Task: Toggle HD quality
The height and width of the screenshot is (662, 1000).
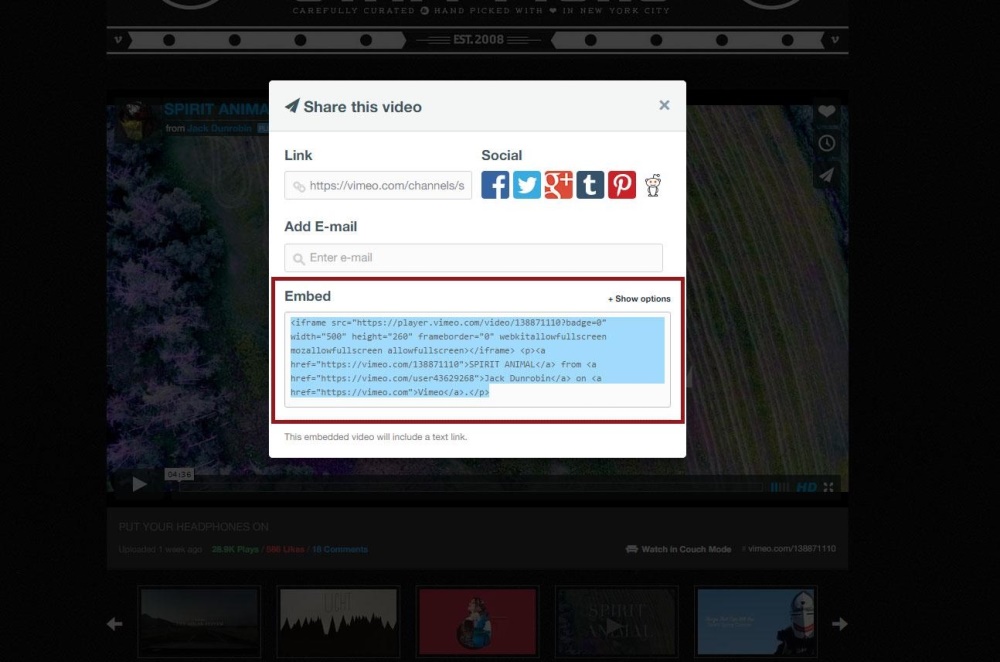Action: pyautogui.click(x=806, y=487)
